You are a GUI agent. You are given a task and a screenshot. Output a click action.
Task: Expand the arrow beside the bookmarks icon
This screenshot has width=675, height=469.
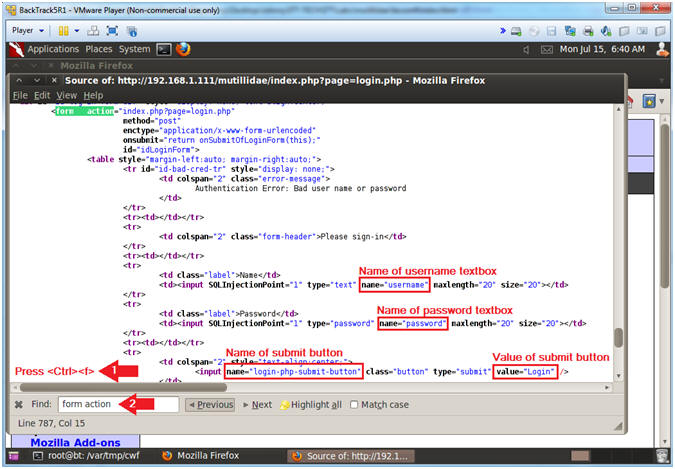pos(662,102)
